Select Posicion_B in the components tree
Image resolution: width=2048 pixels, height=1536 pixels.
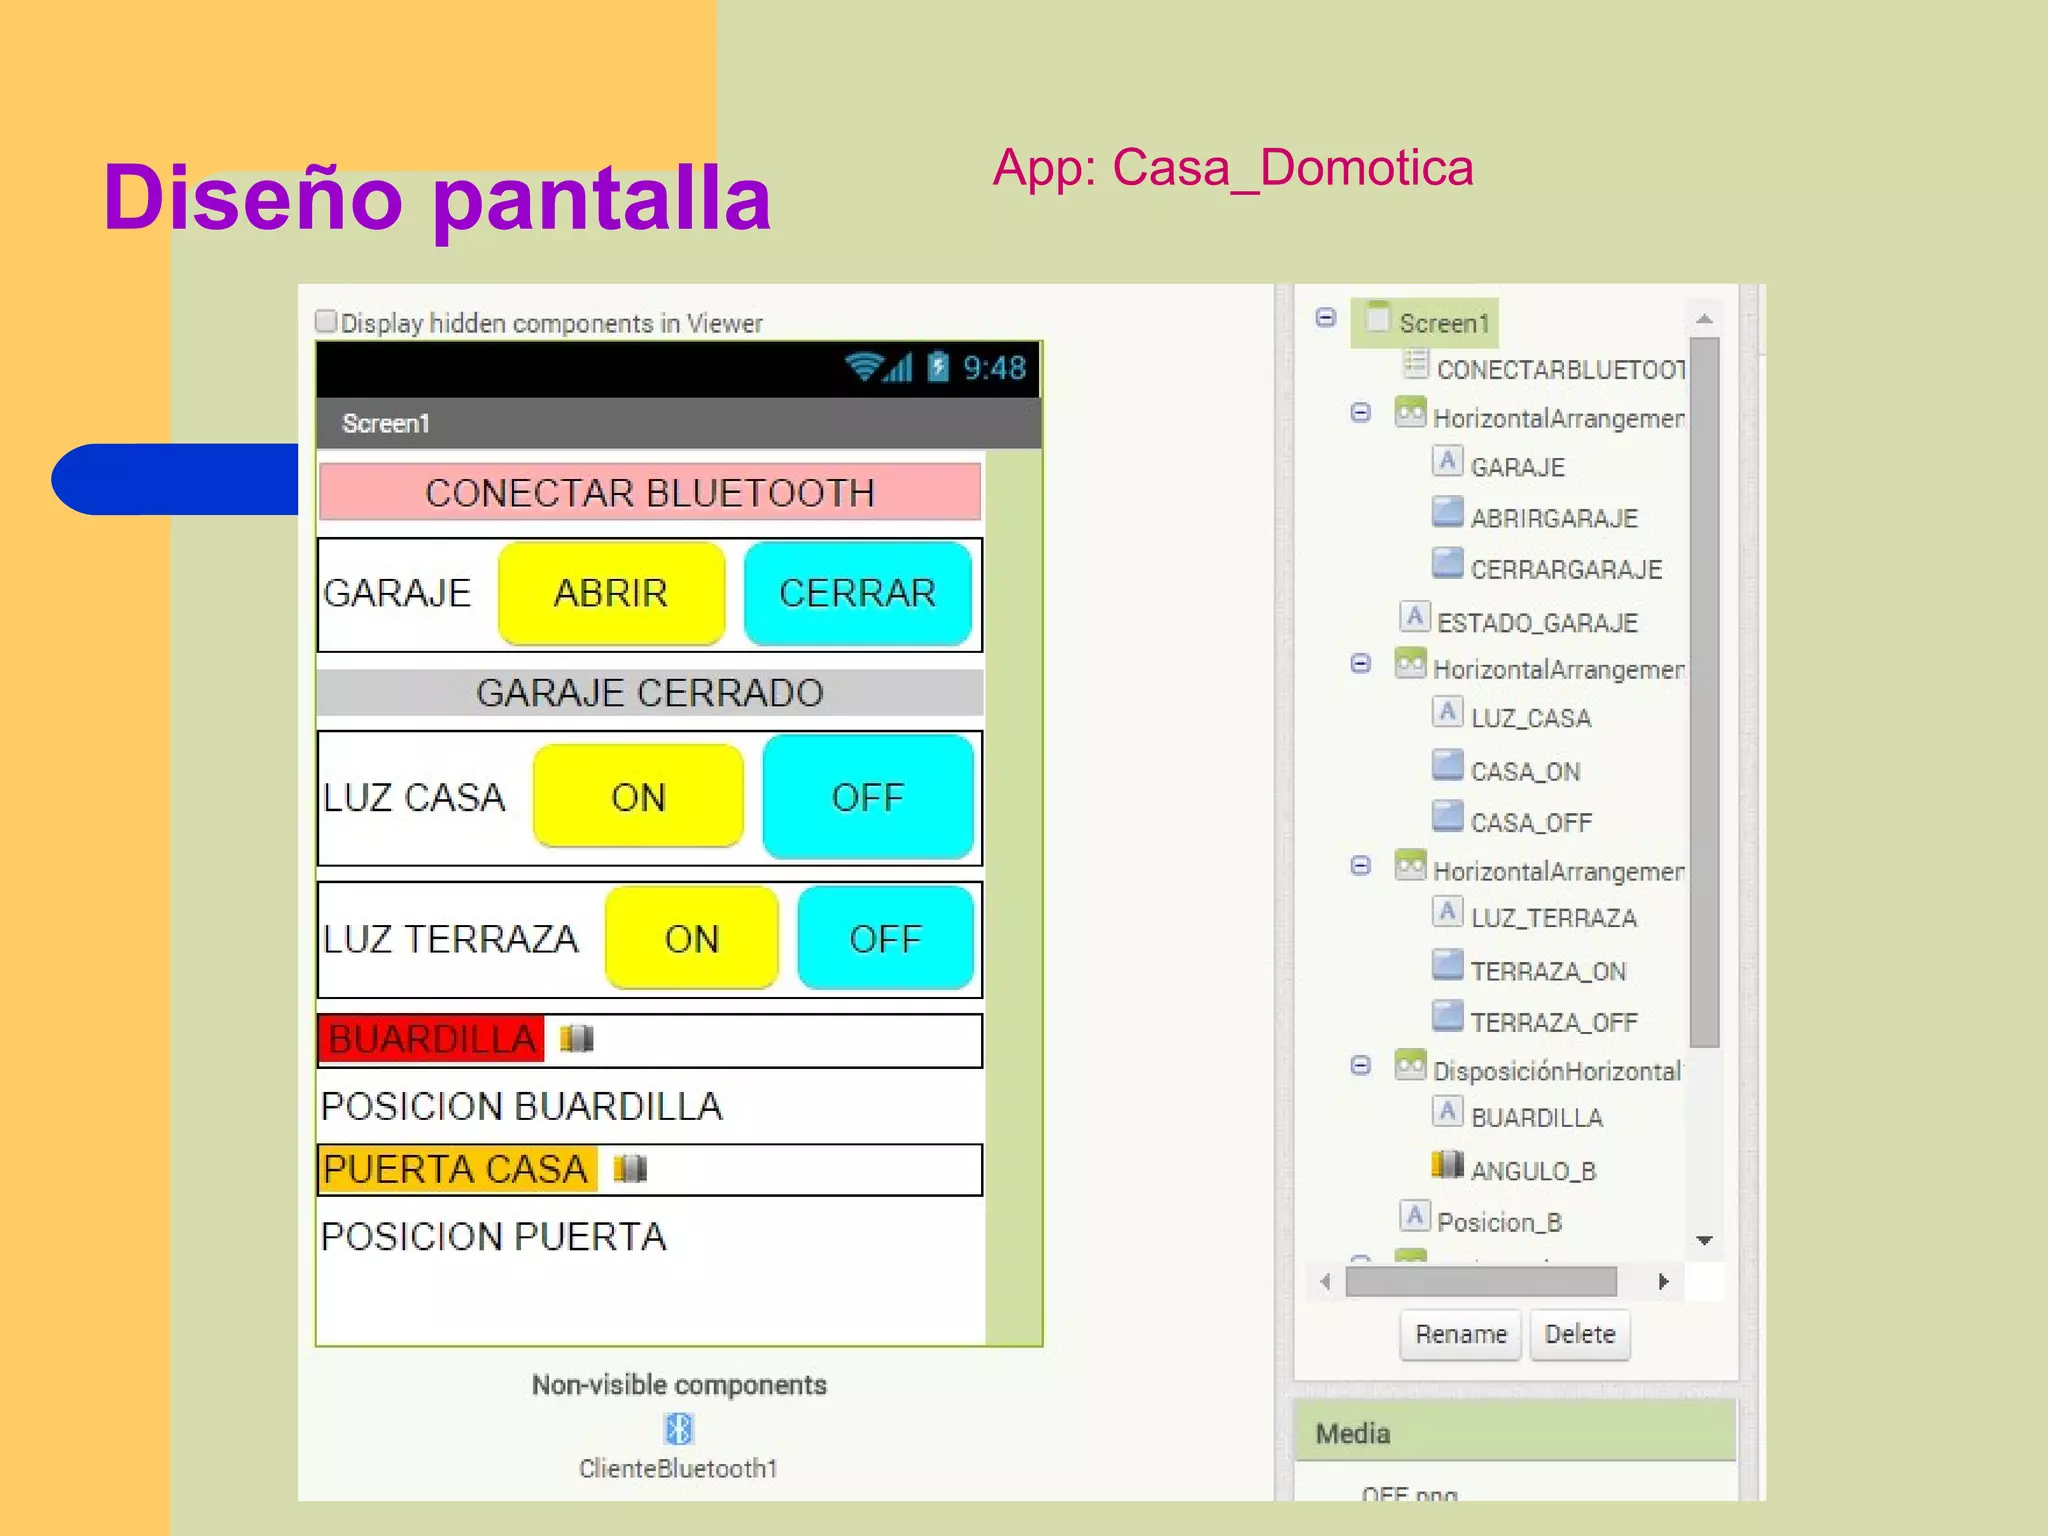click(1499, 1222)
